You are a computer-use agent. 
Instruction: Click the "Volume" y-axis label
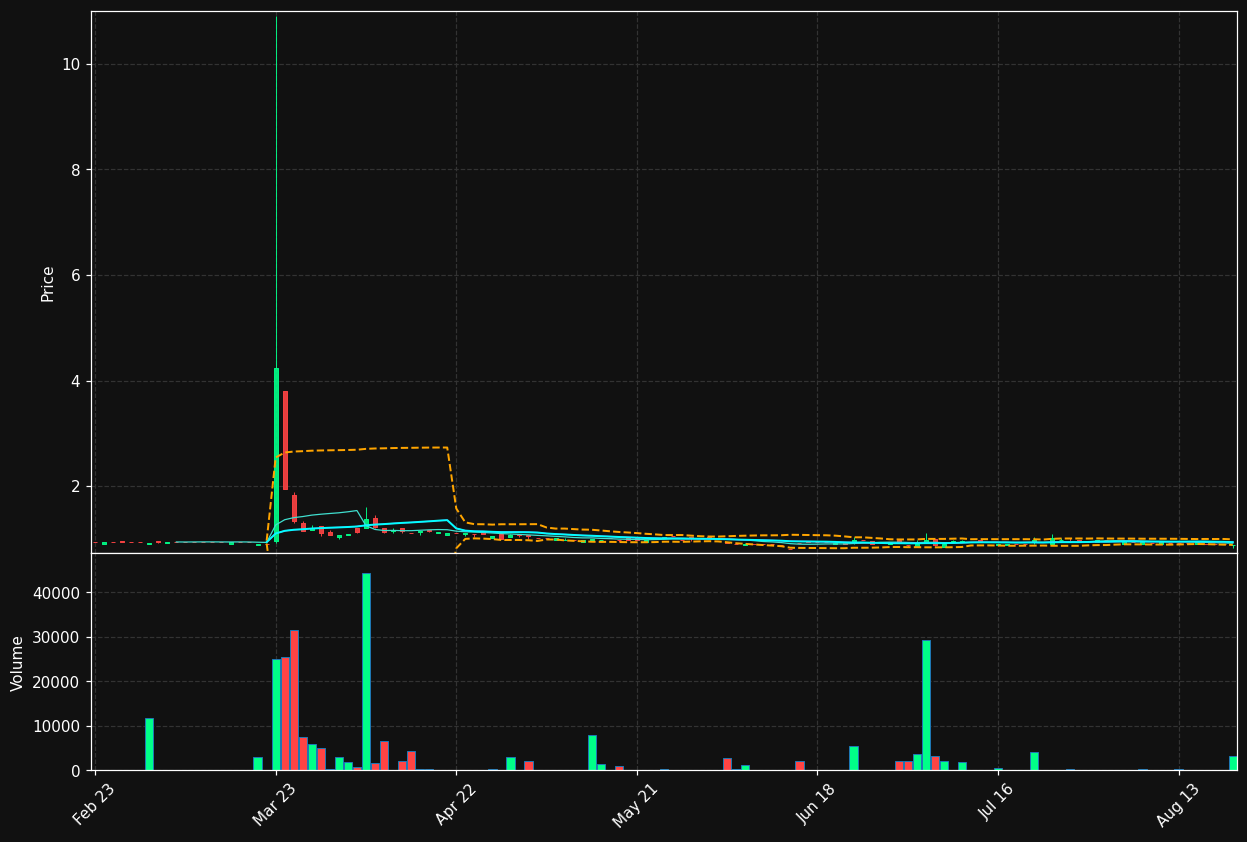point(18,663)
